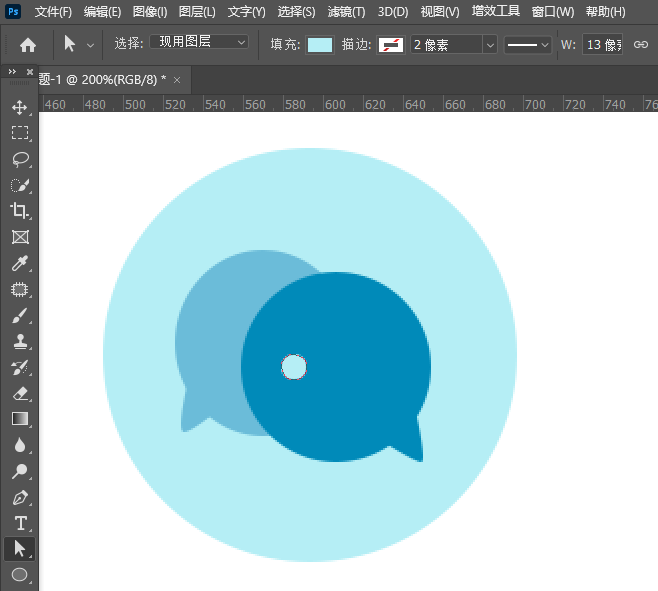Activate the Crop tool
The height and width of the screenshot is (591, 658).
19,211
